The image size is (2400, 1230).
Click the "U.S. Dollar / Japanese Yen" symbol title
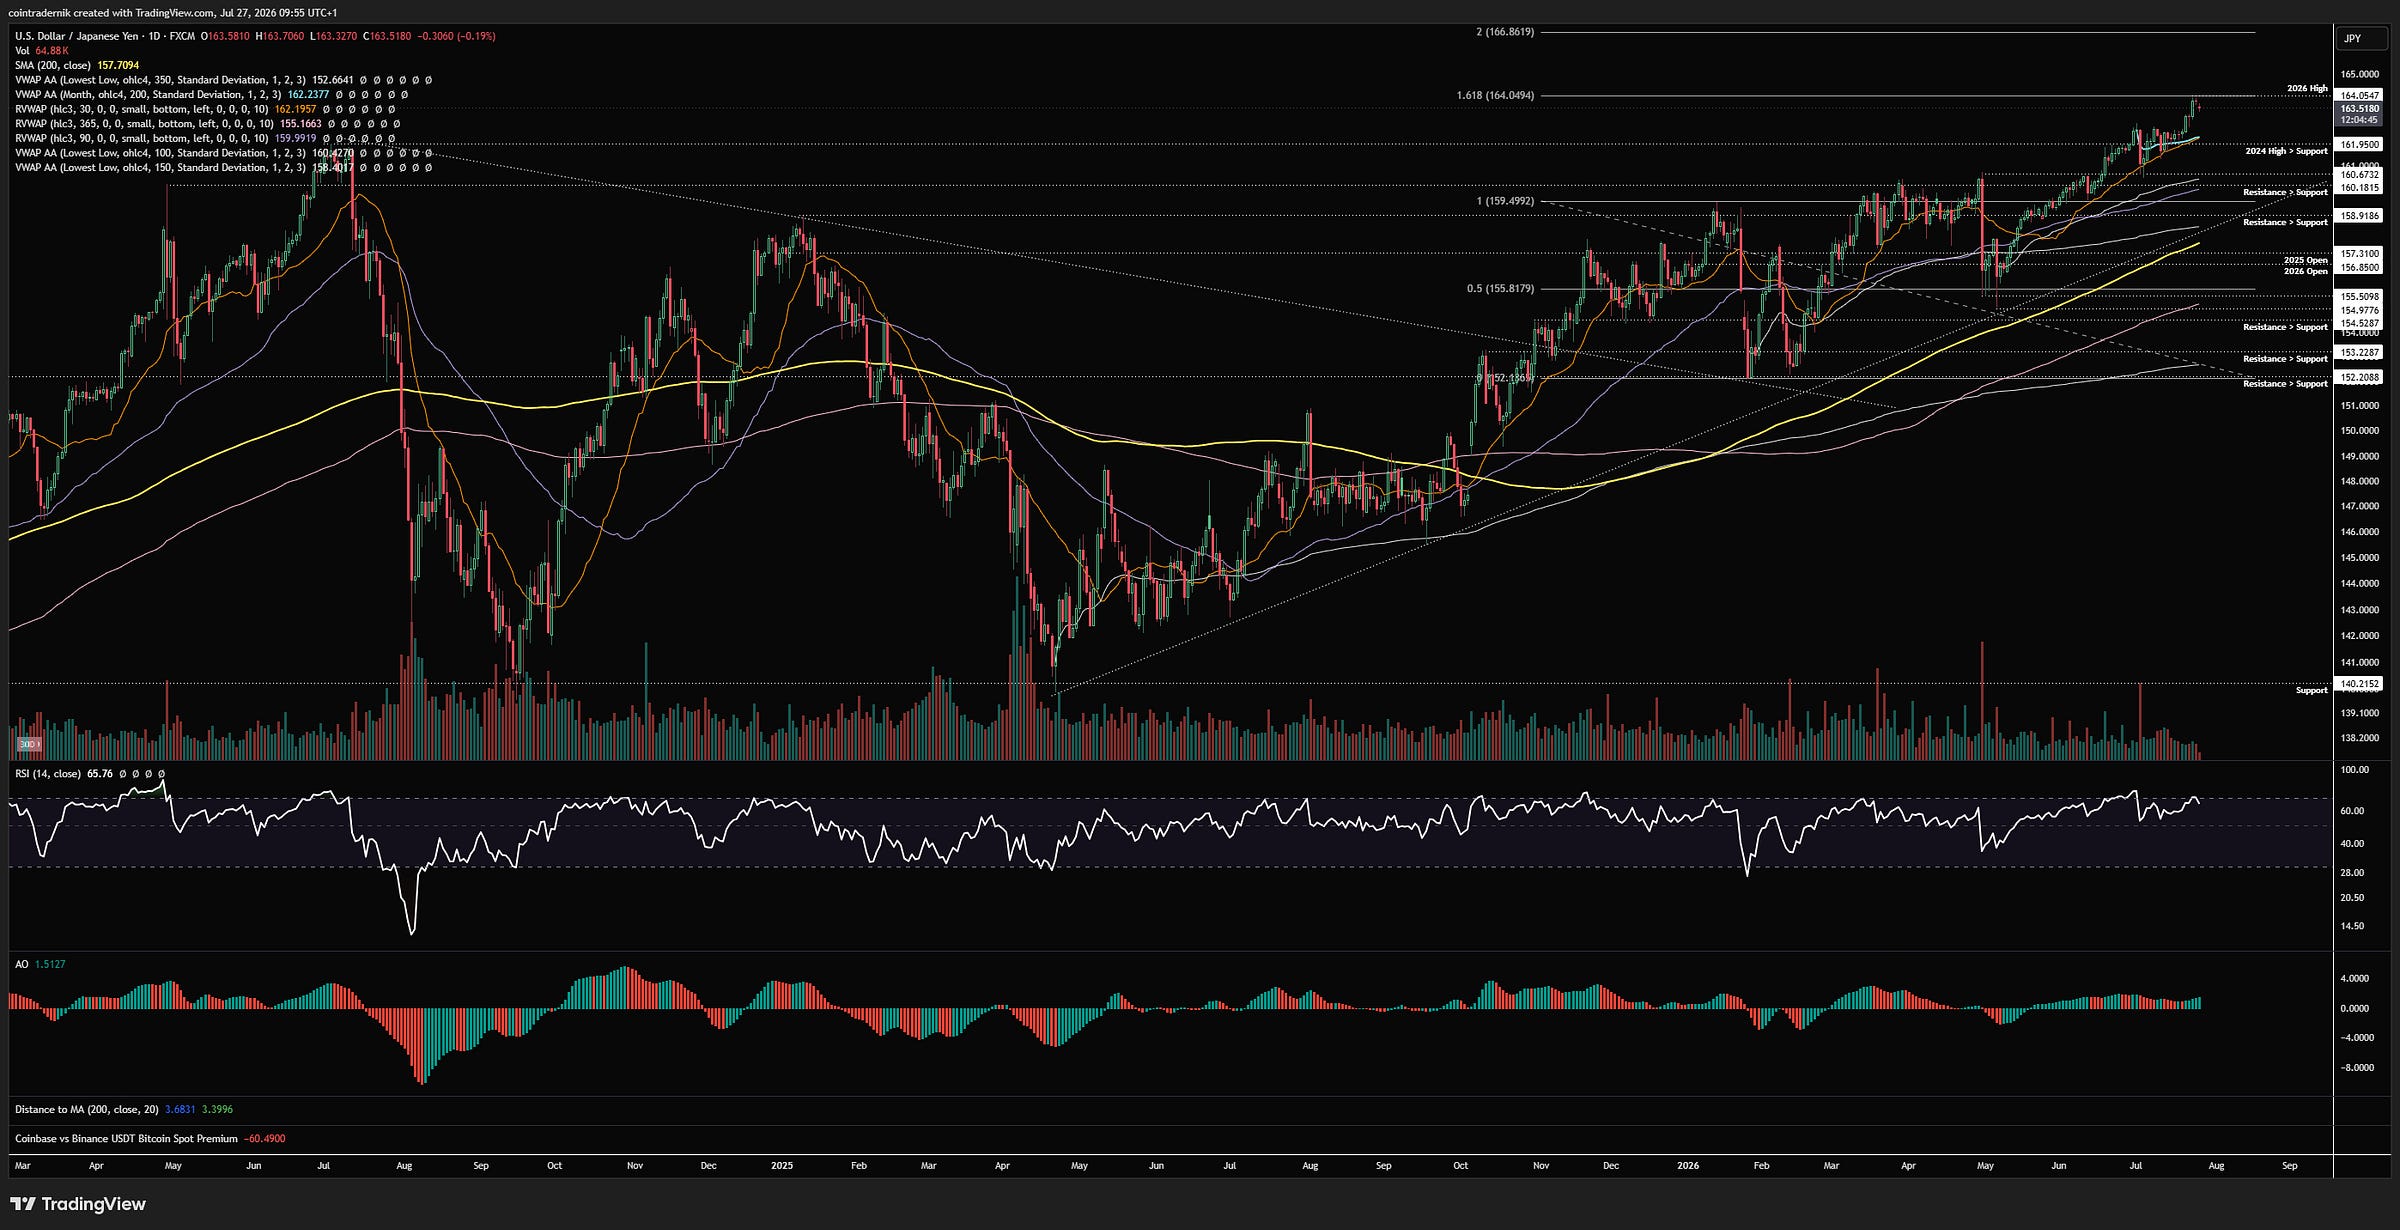point(77,36)
